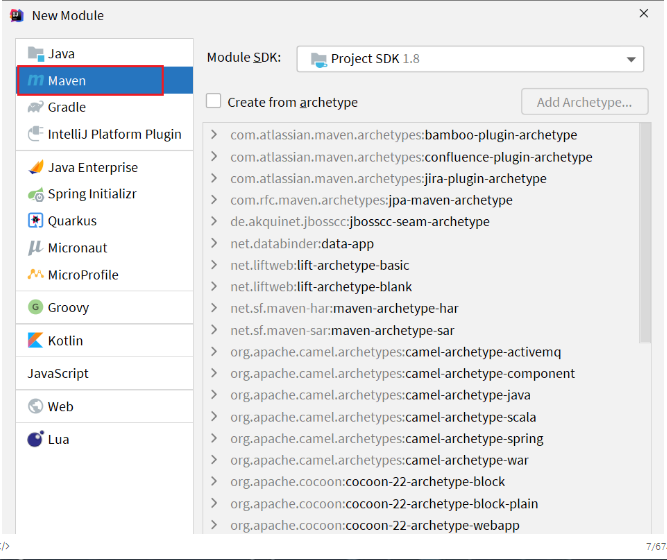Expand jpa-maven-archetype node

(214, 200)
